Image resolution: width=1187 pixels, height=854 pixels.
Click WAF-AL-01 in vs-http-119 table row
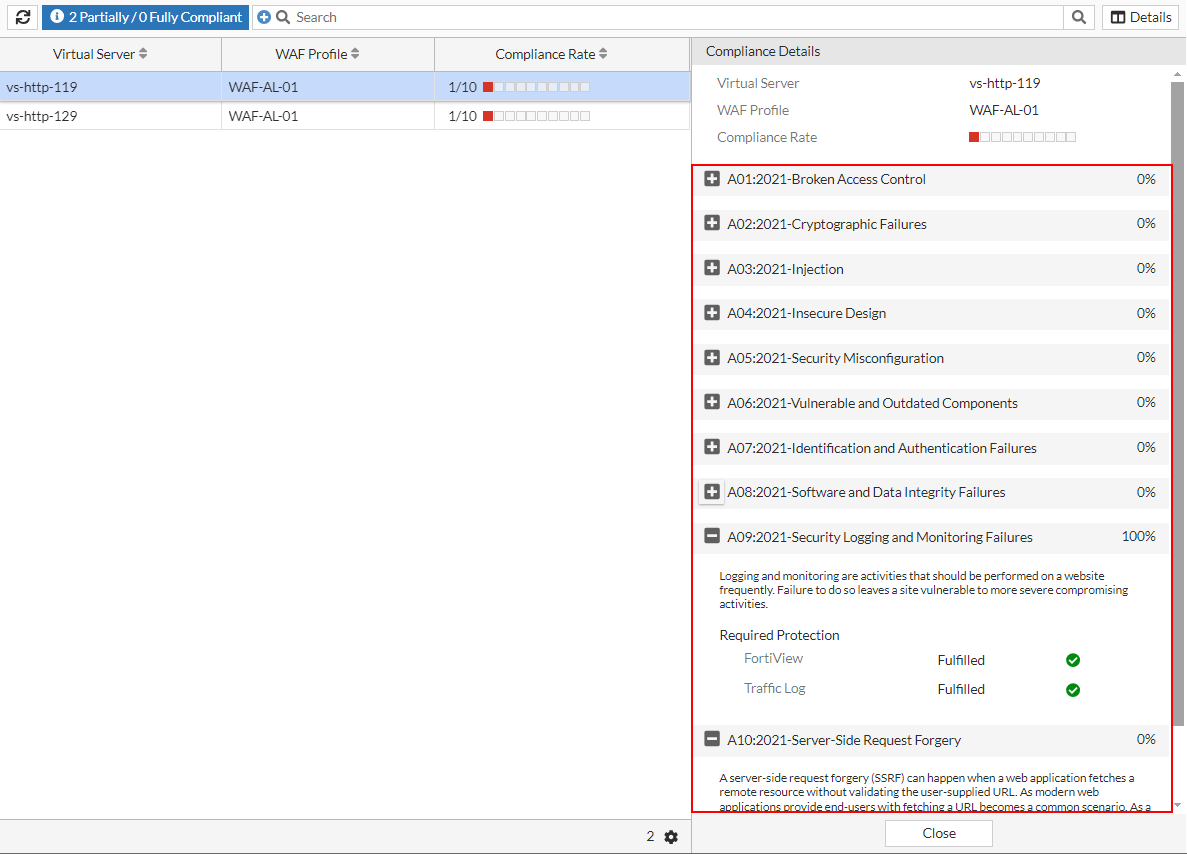263,87
